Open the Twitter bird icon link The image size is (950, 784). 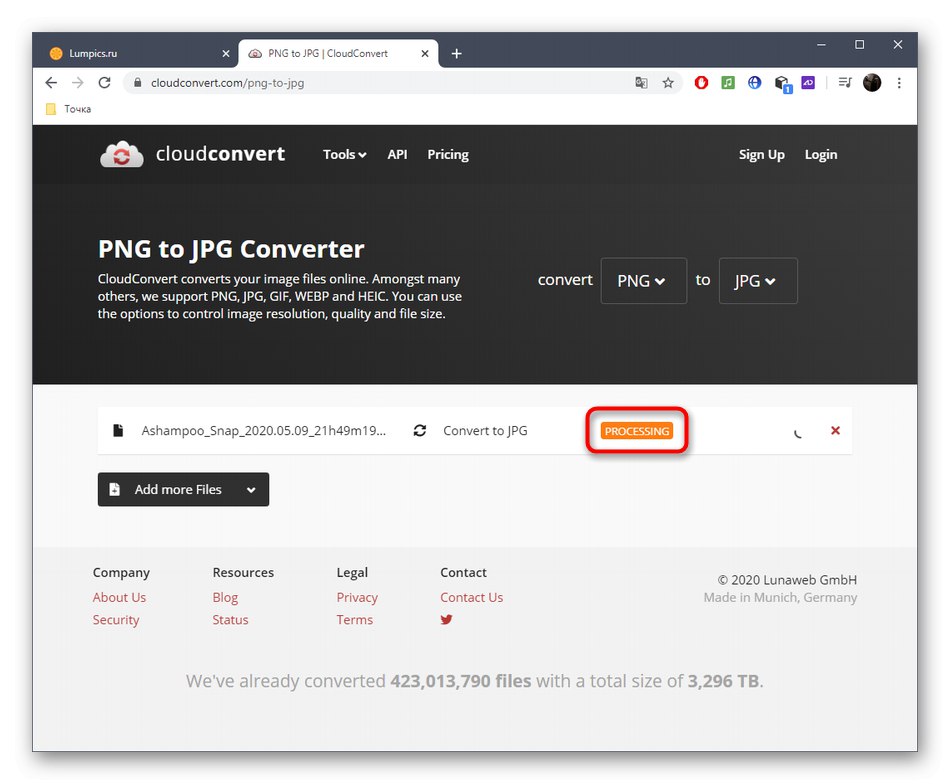coord(447,619)
